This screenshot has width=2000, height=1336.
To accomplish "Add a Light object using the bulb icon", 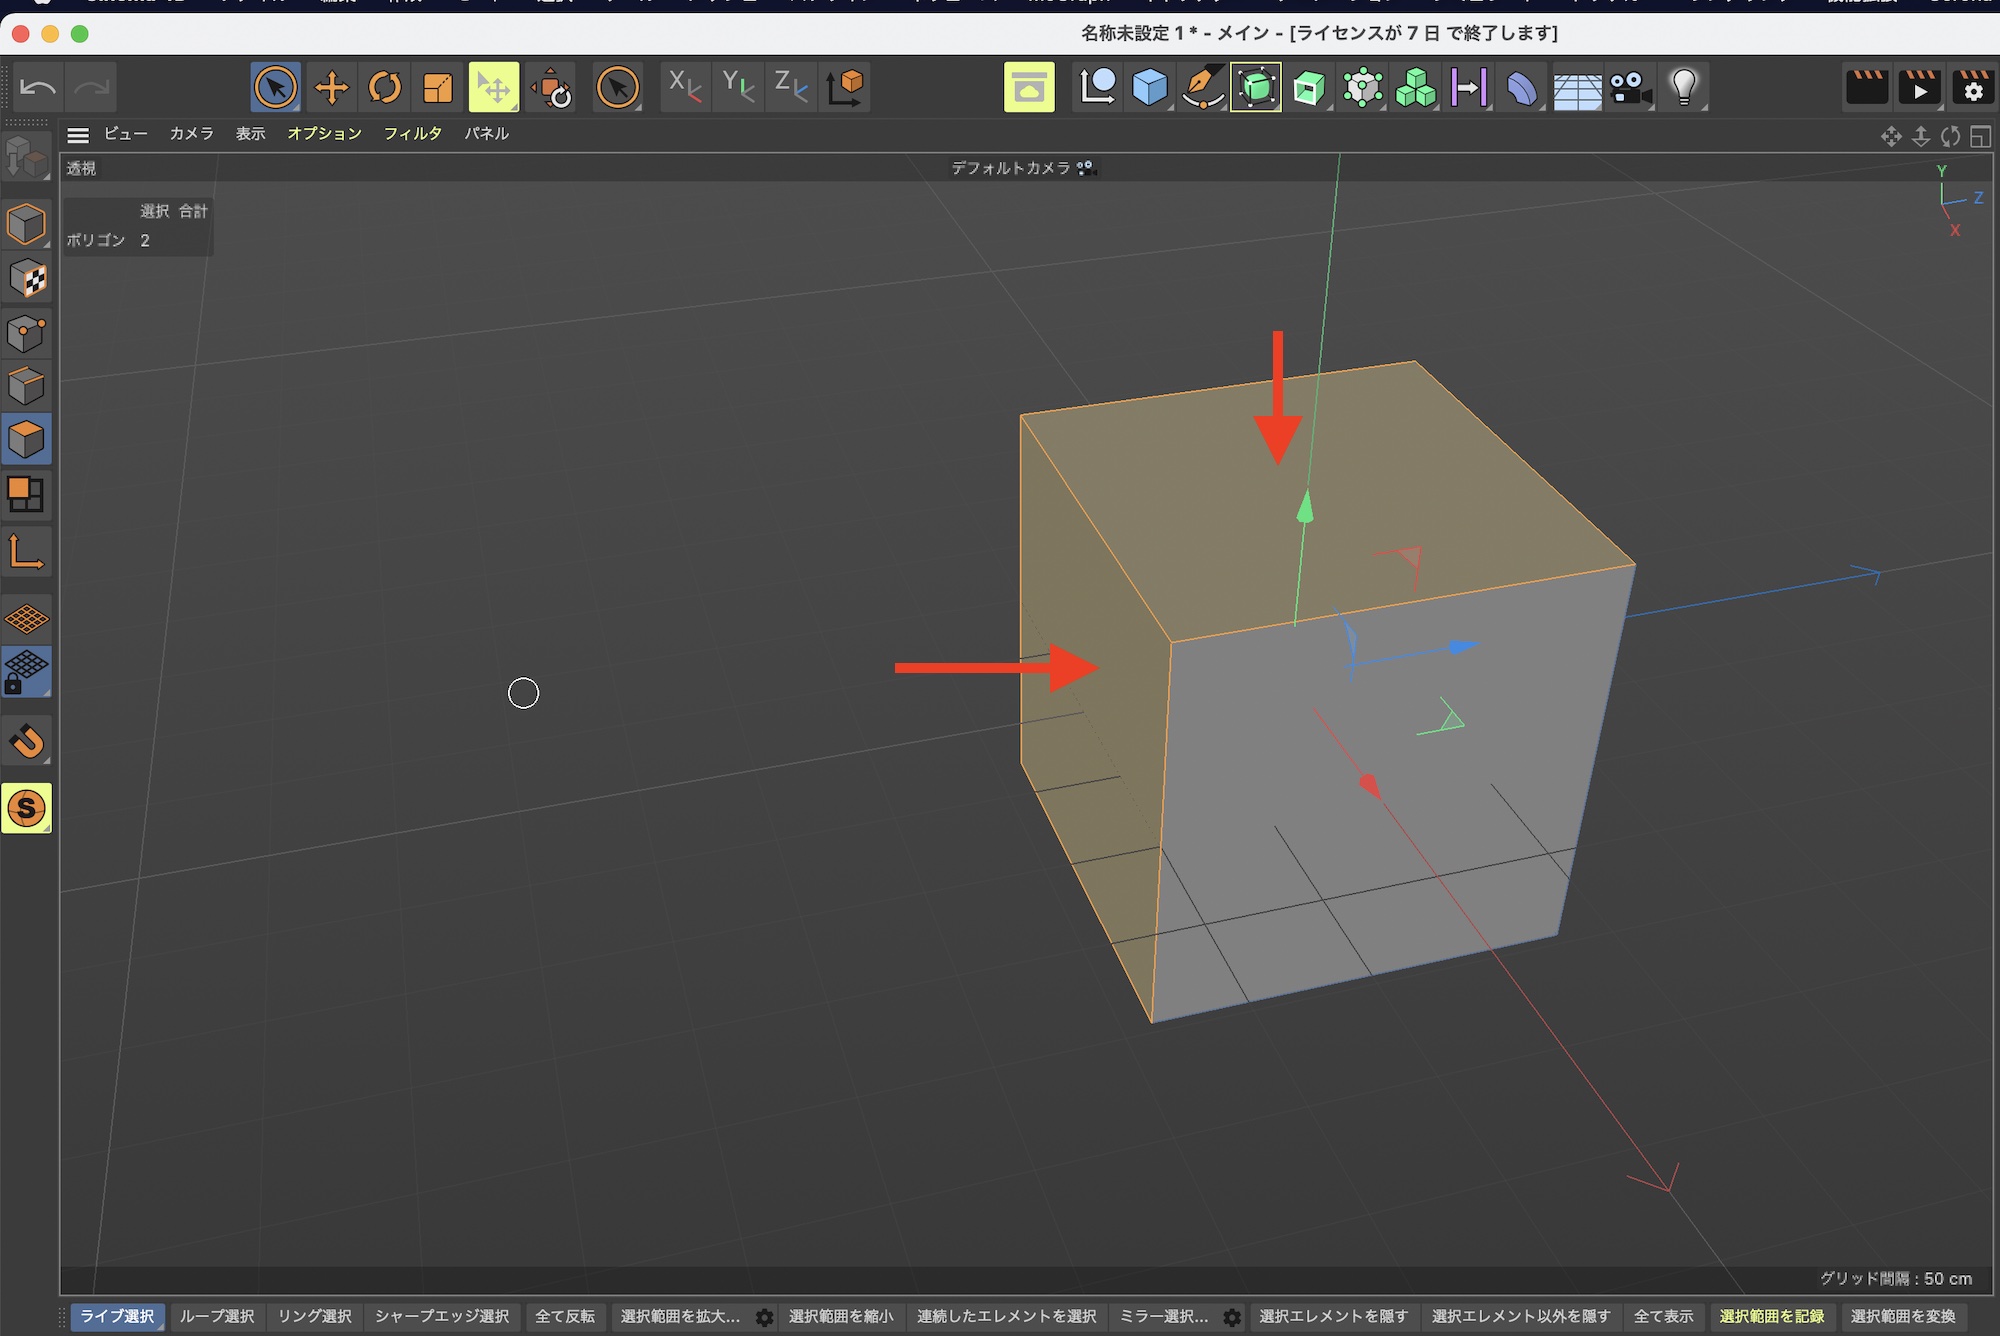I will (x=1684, y=88).
